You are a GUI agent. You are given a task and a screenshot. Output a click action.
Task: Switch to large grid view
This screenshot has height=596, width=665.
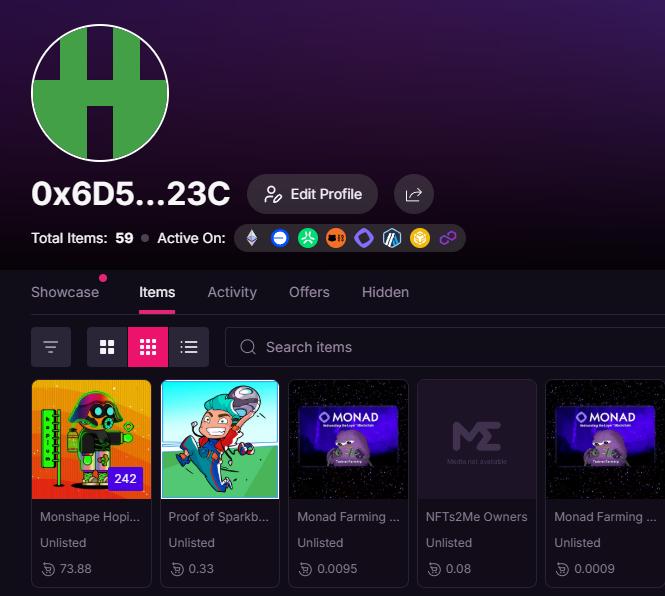[x=107, y=347]
